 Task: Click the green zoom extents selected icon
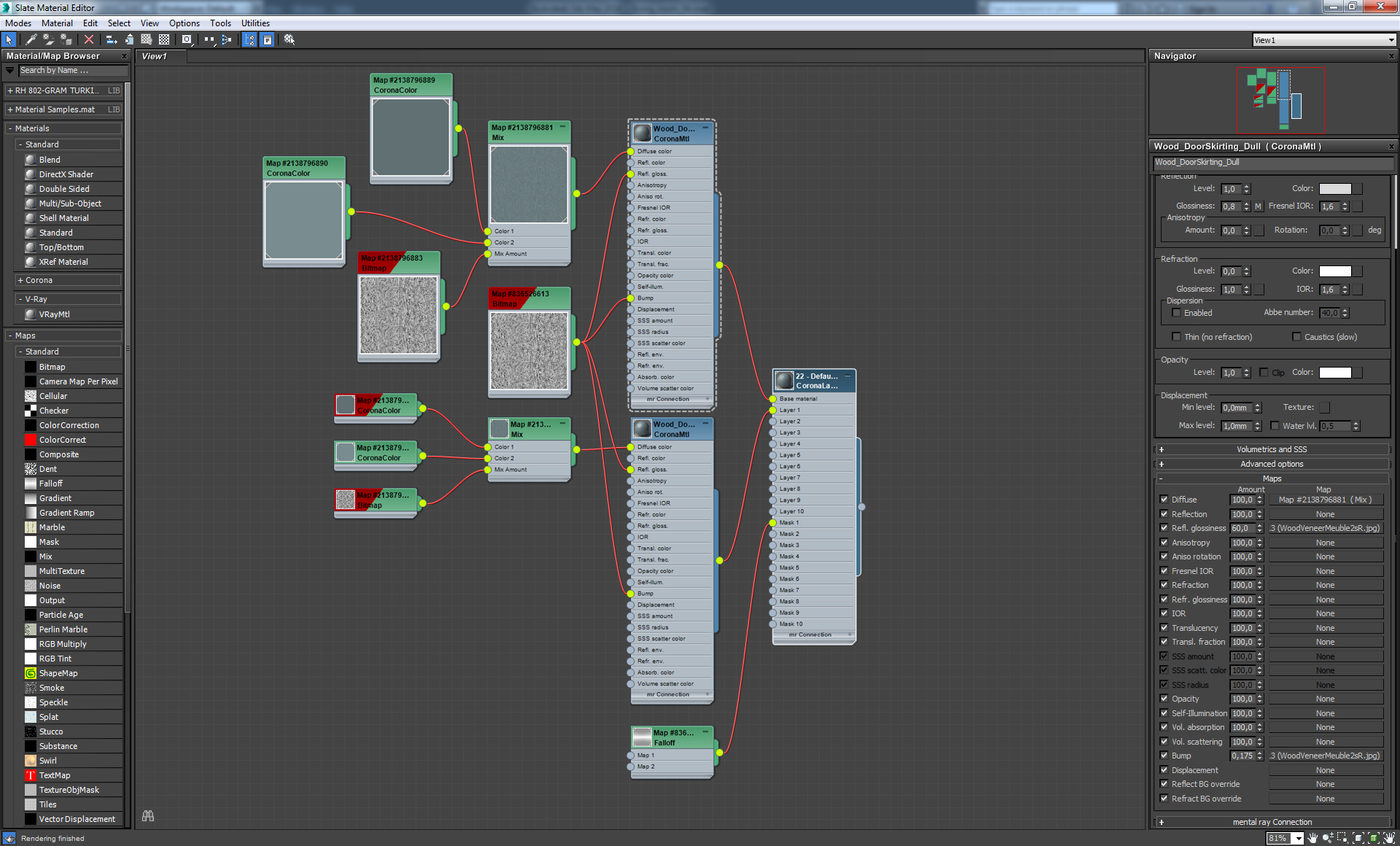[x=1374, y=838]
